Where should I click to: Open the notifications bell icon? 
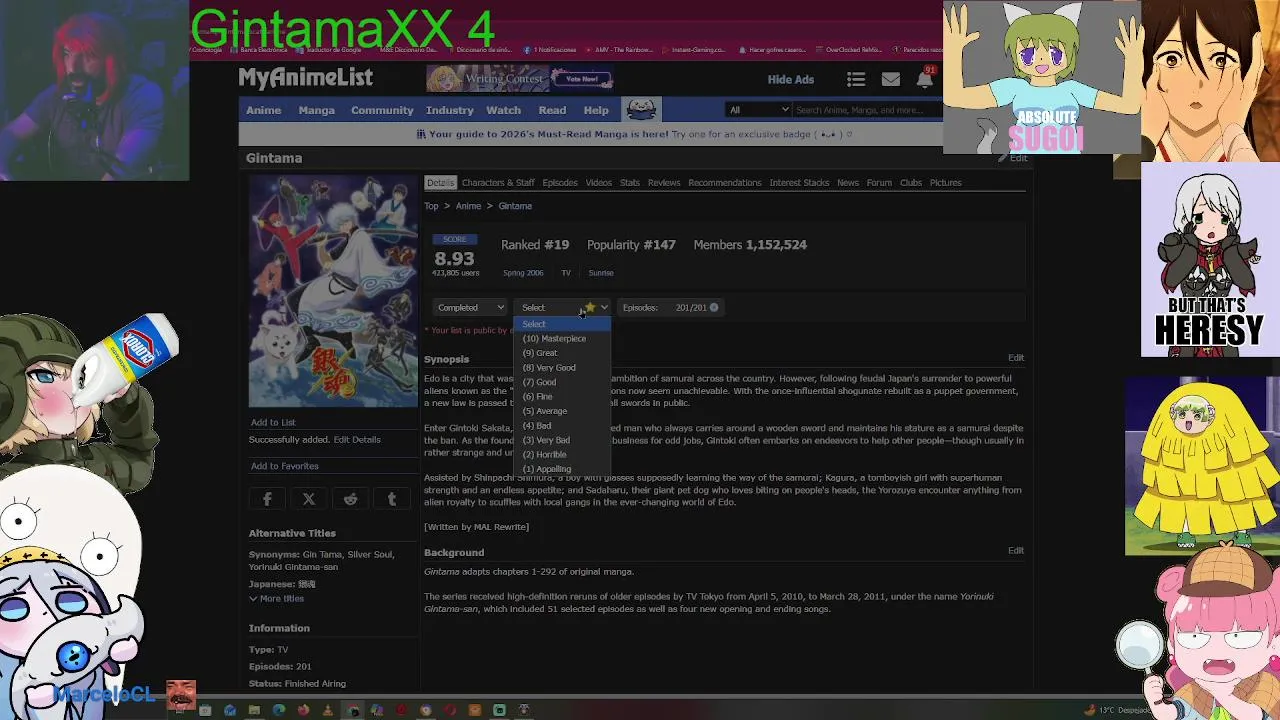(925, 80)
